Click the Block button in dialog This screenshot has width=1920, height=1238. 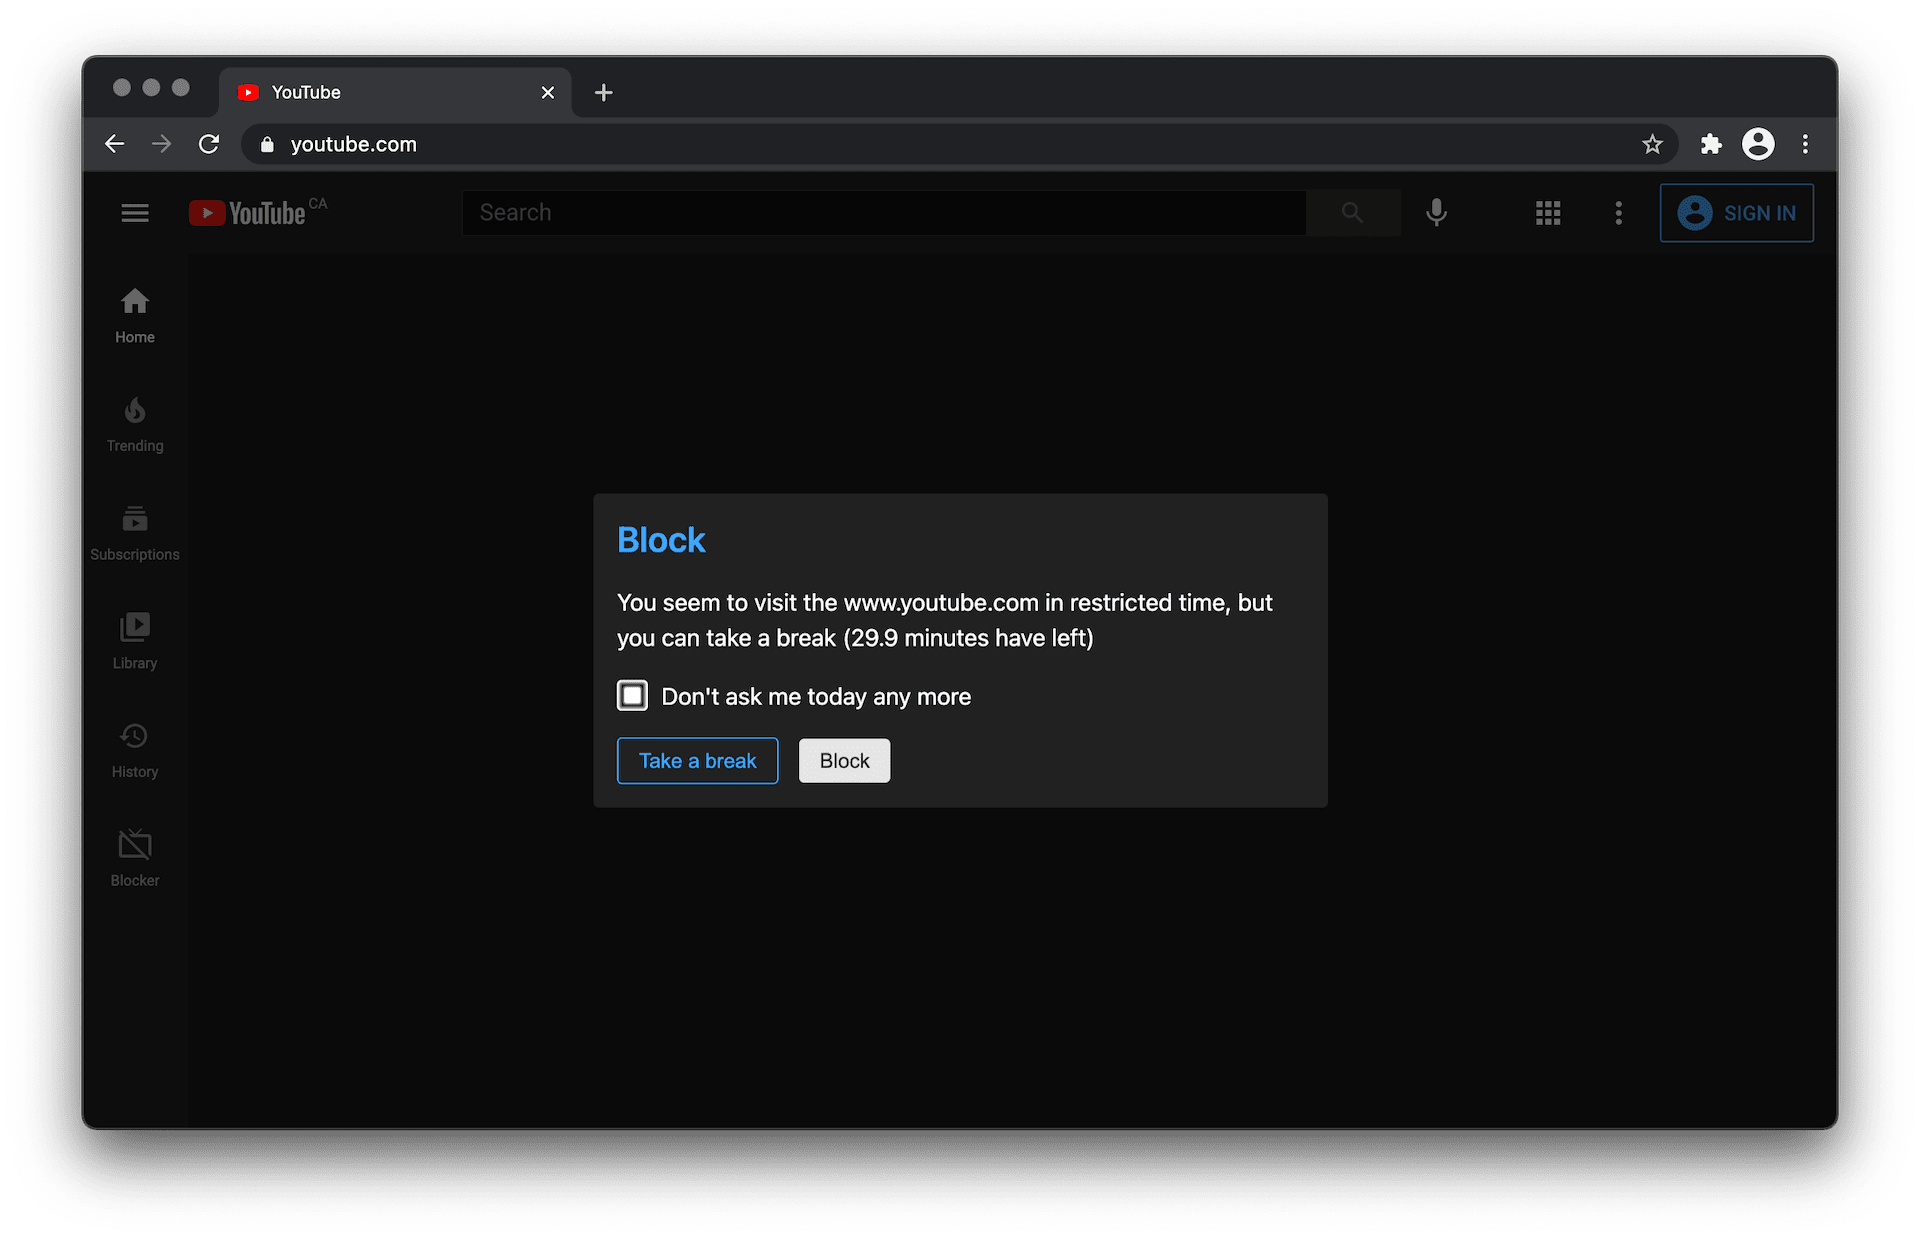[844, 761]
